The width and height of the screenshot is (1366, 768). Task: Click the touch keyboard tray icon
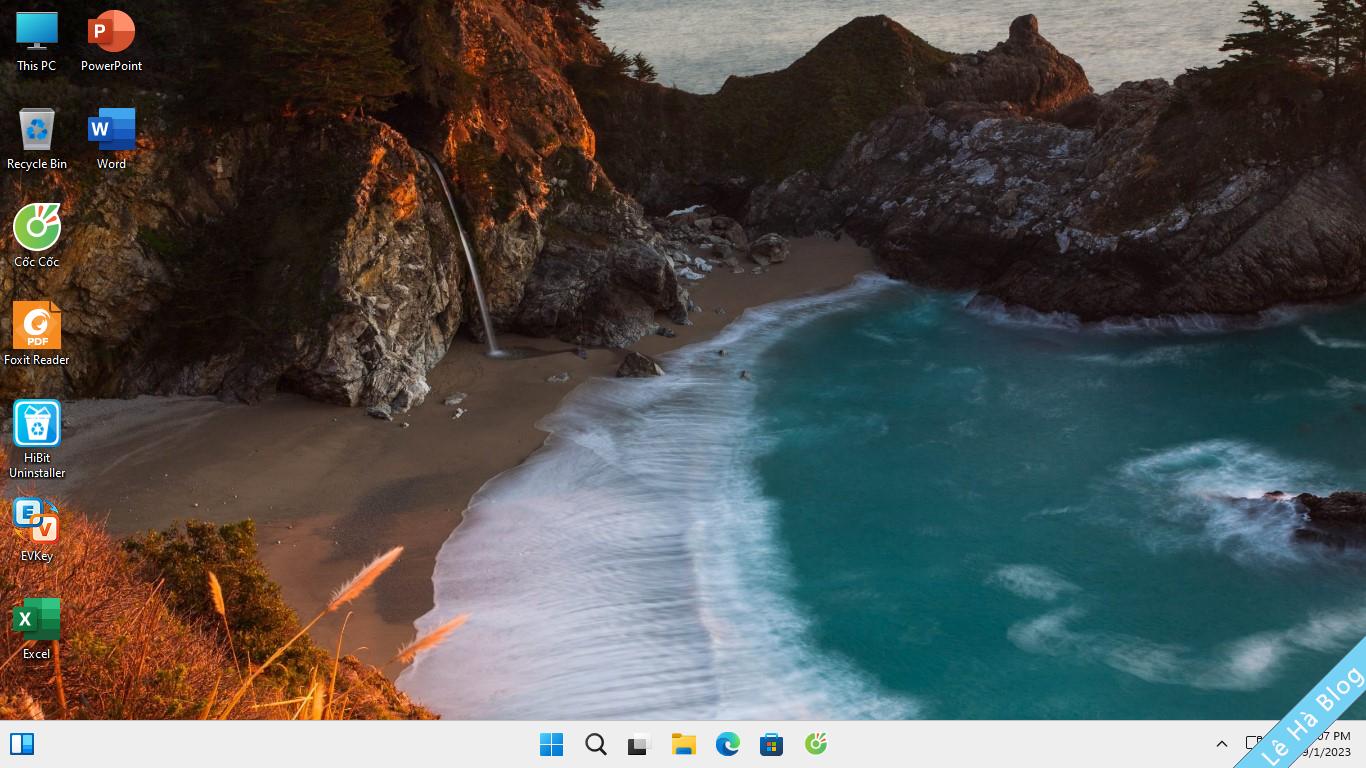[1252, 744]
